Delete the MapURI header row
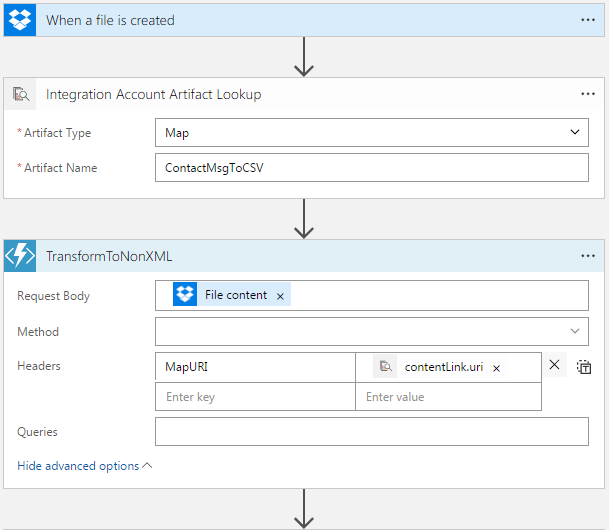The height and width of the screenshot is (530, 609). (x=555, y=365)
